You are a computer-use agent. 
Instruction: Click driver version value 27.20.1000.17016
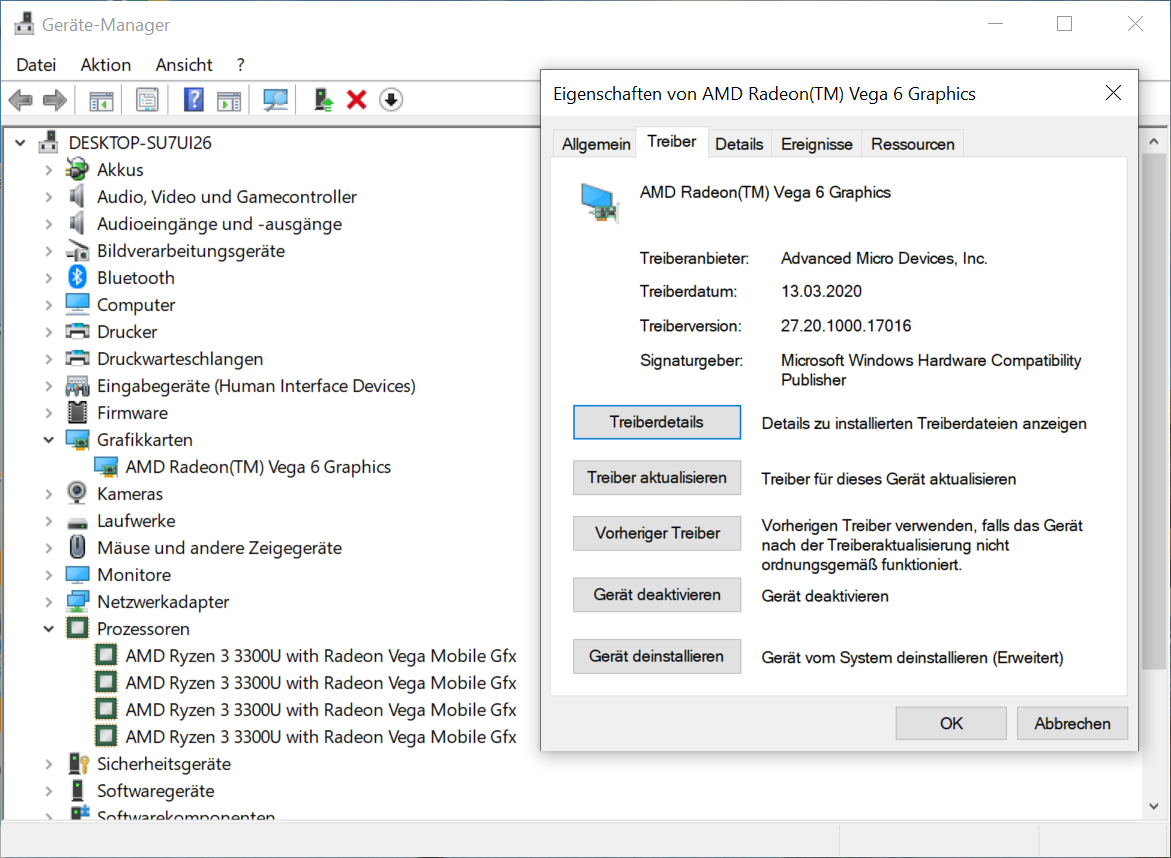click(845, 326)
